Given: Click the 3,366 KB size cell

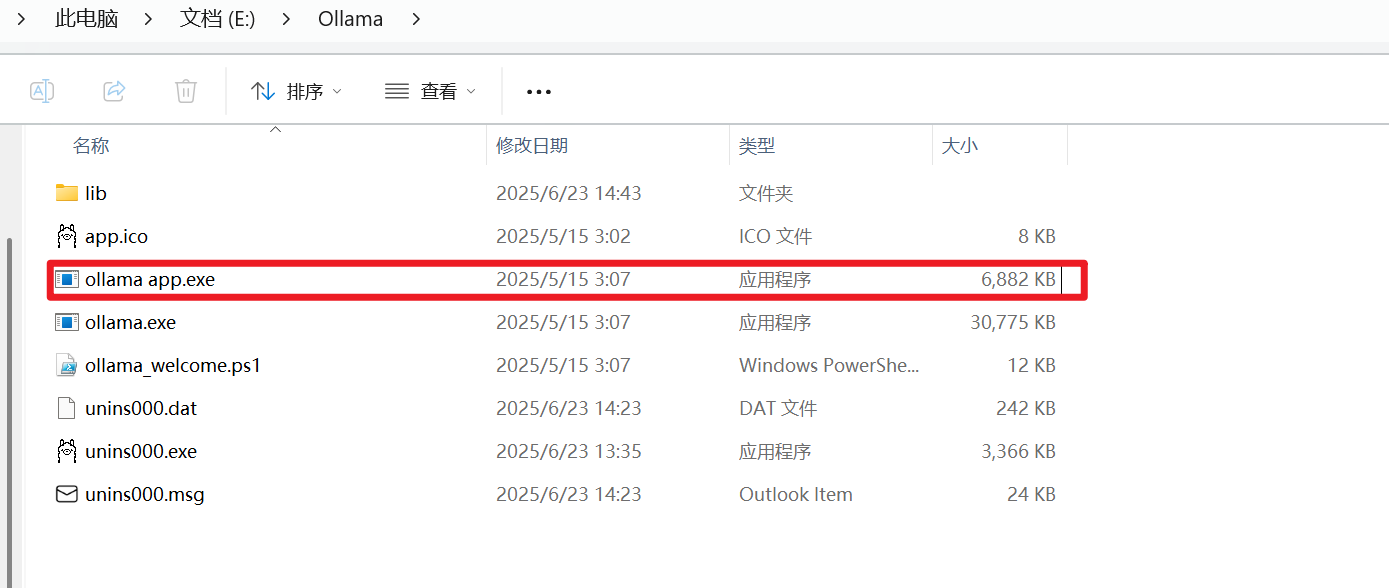Looking at the screenshot, I should 1018,452.
